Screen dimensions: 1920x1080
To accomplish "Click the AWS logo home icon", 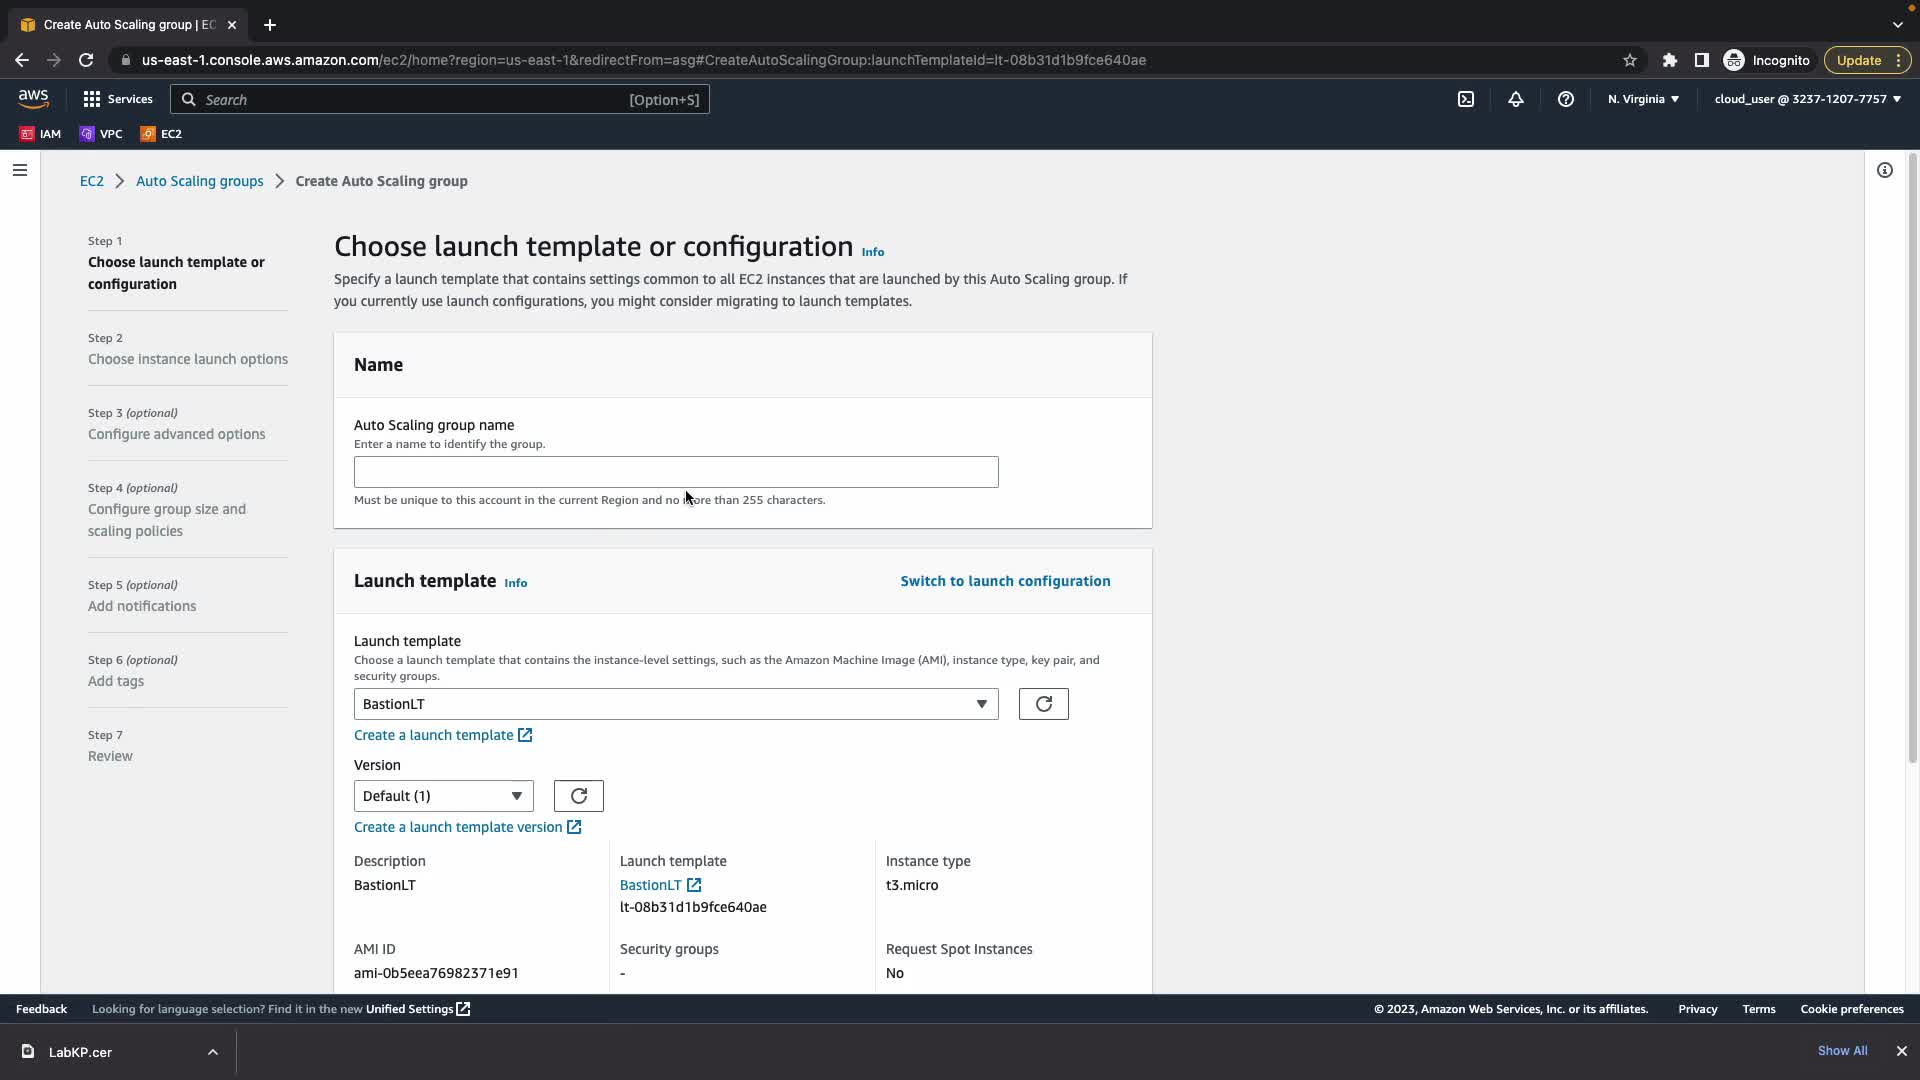I will coord(33,99).
